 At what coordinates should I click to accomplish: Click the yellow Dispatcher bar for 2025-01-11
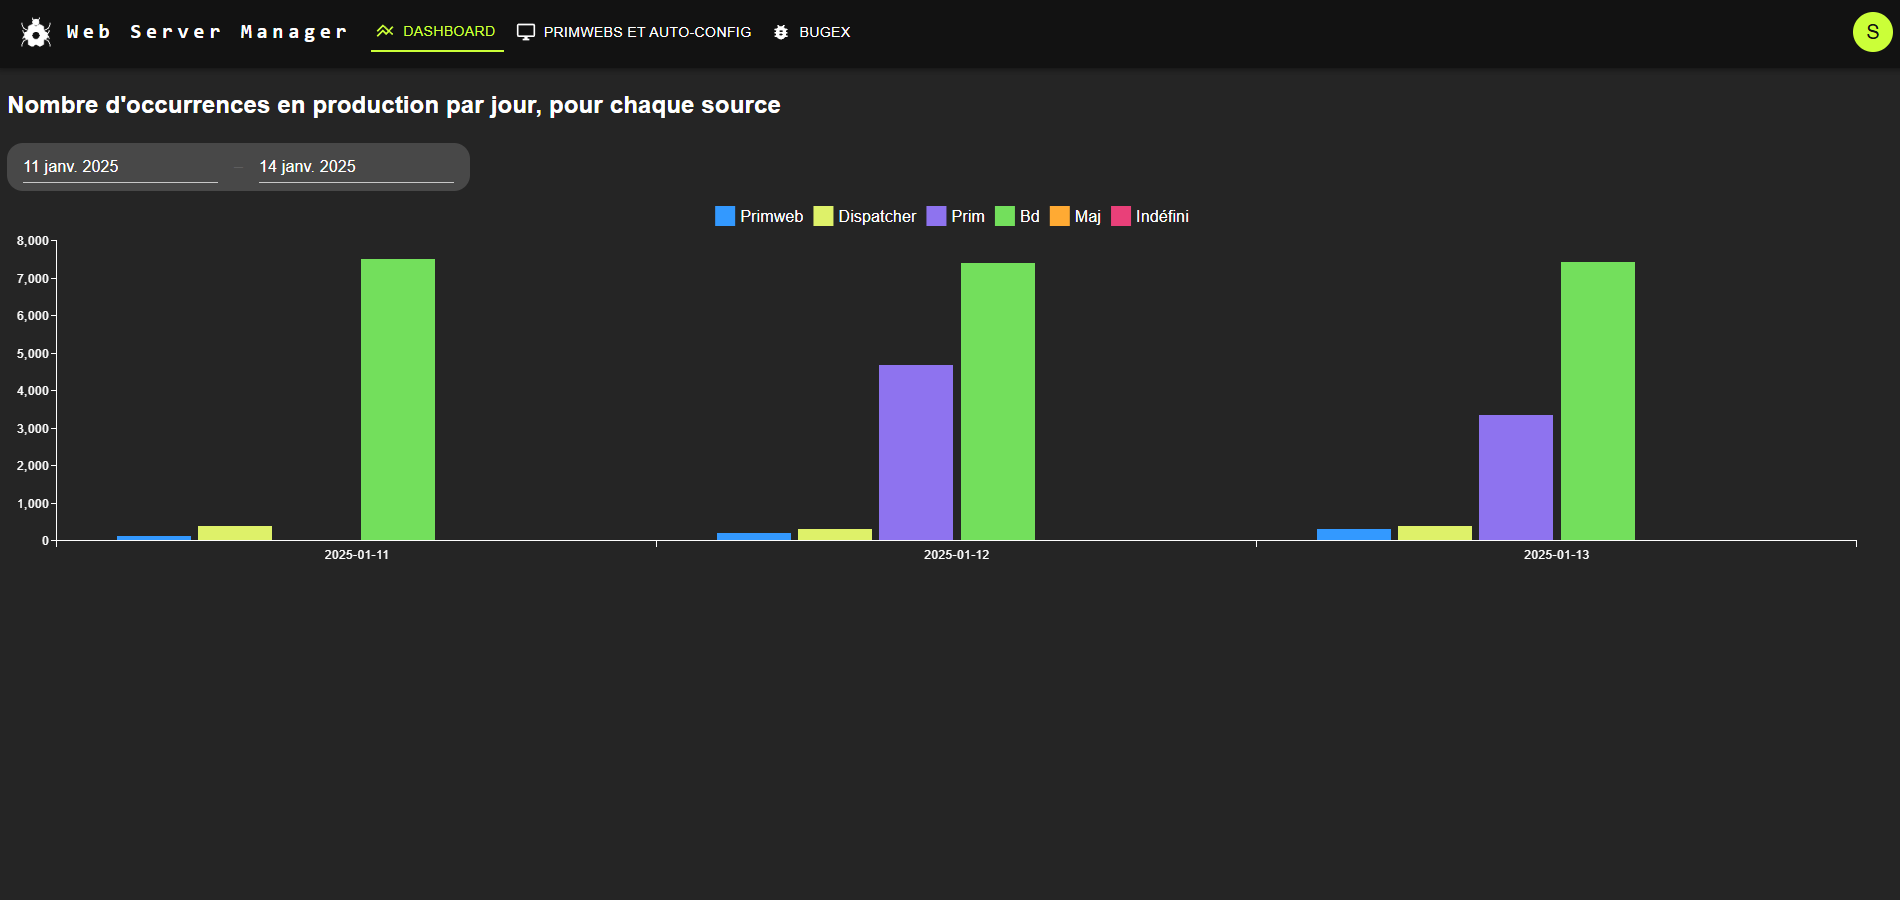tap(235, 533)
